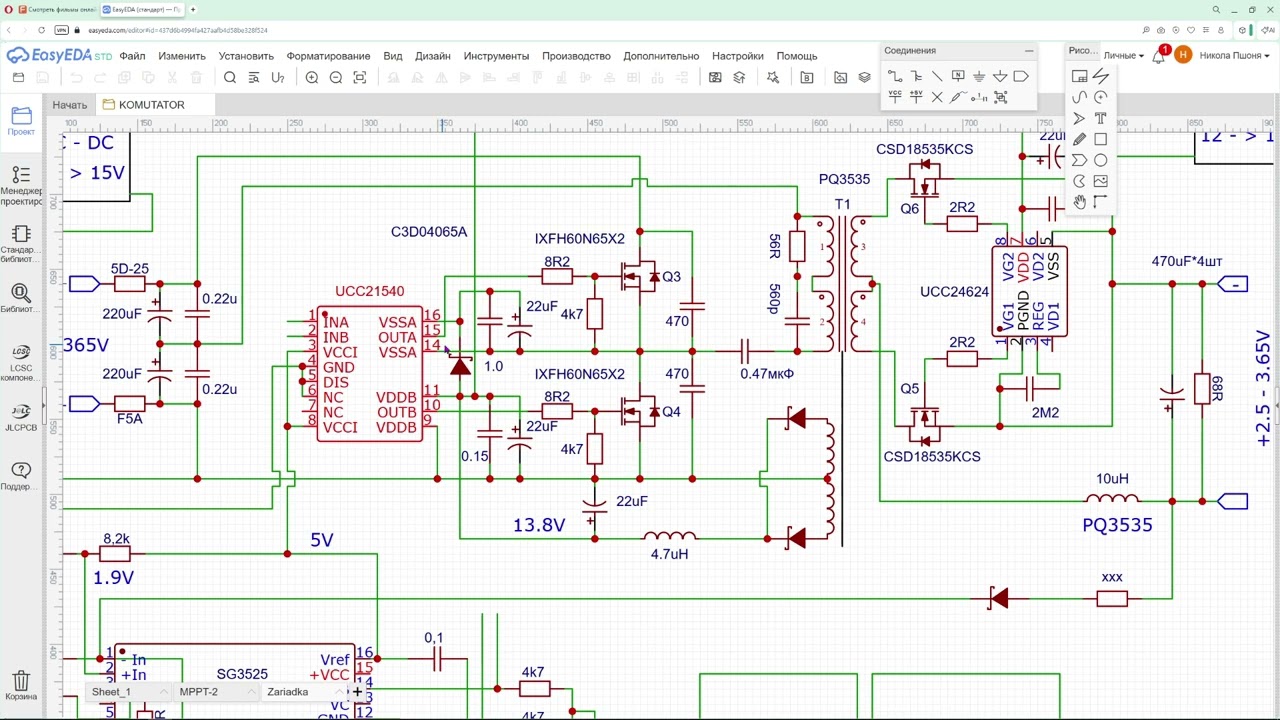Select the Wire tool in Соединения
Screen dimensions: 1280x720
895,76
